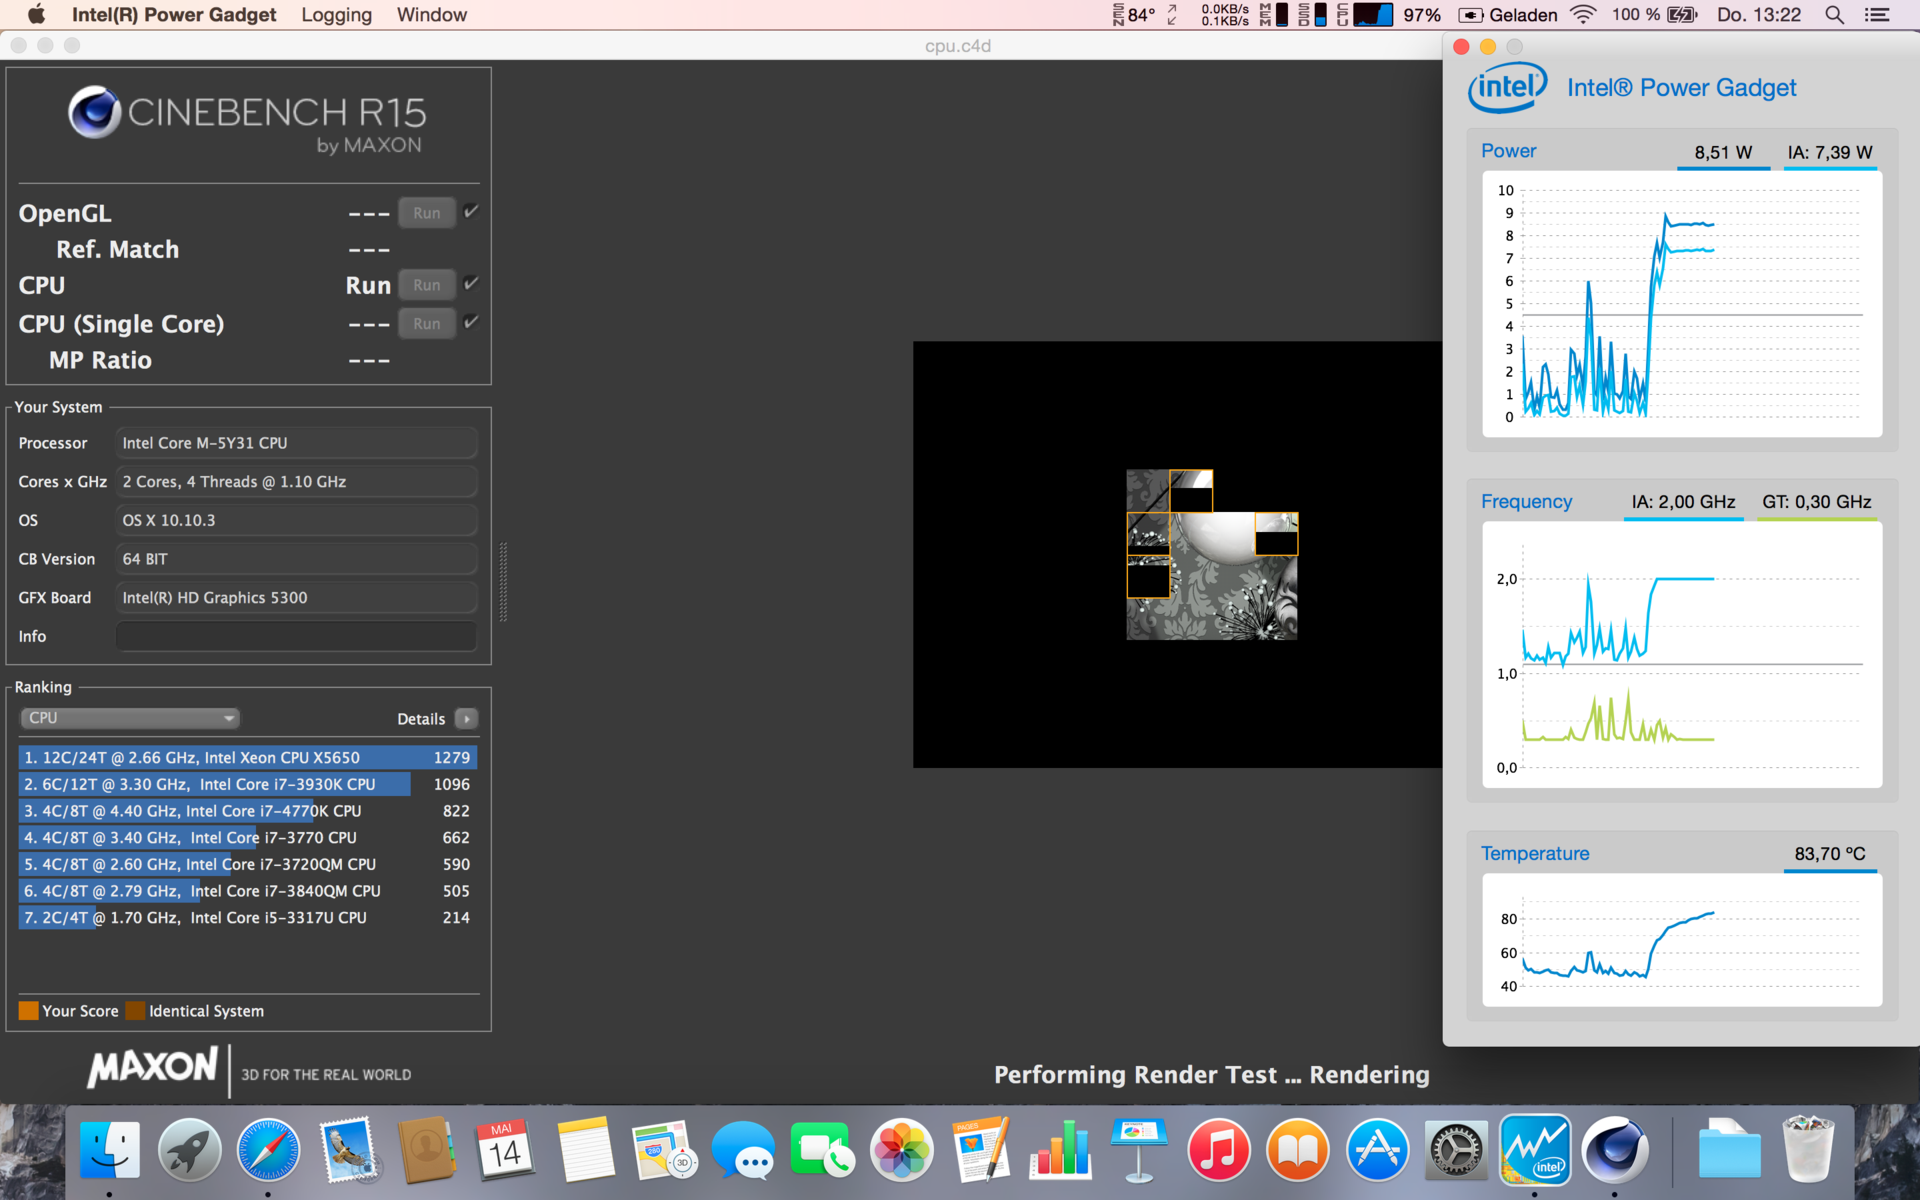This screenshot has width=1920, height=1200.
Task: Click the Info input field
Action: click(x=296, y=636)
